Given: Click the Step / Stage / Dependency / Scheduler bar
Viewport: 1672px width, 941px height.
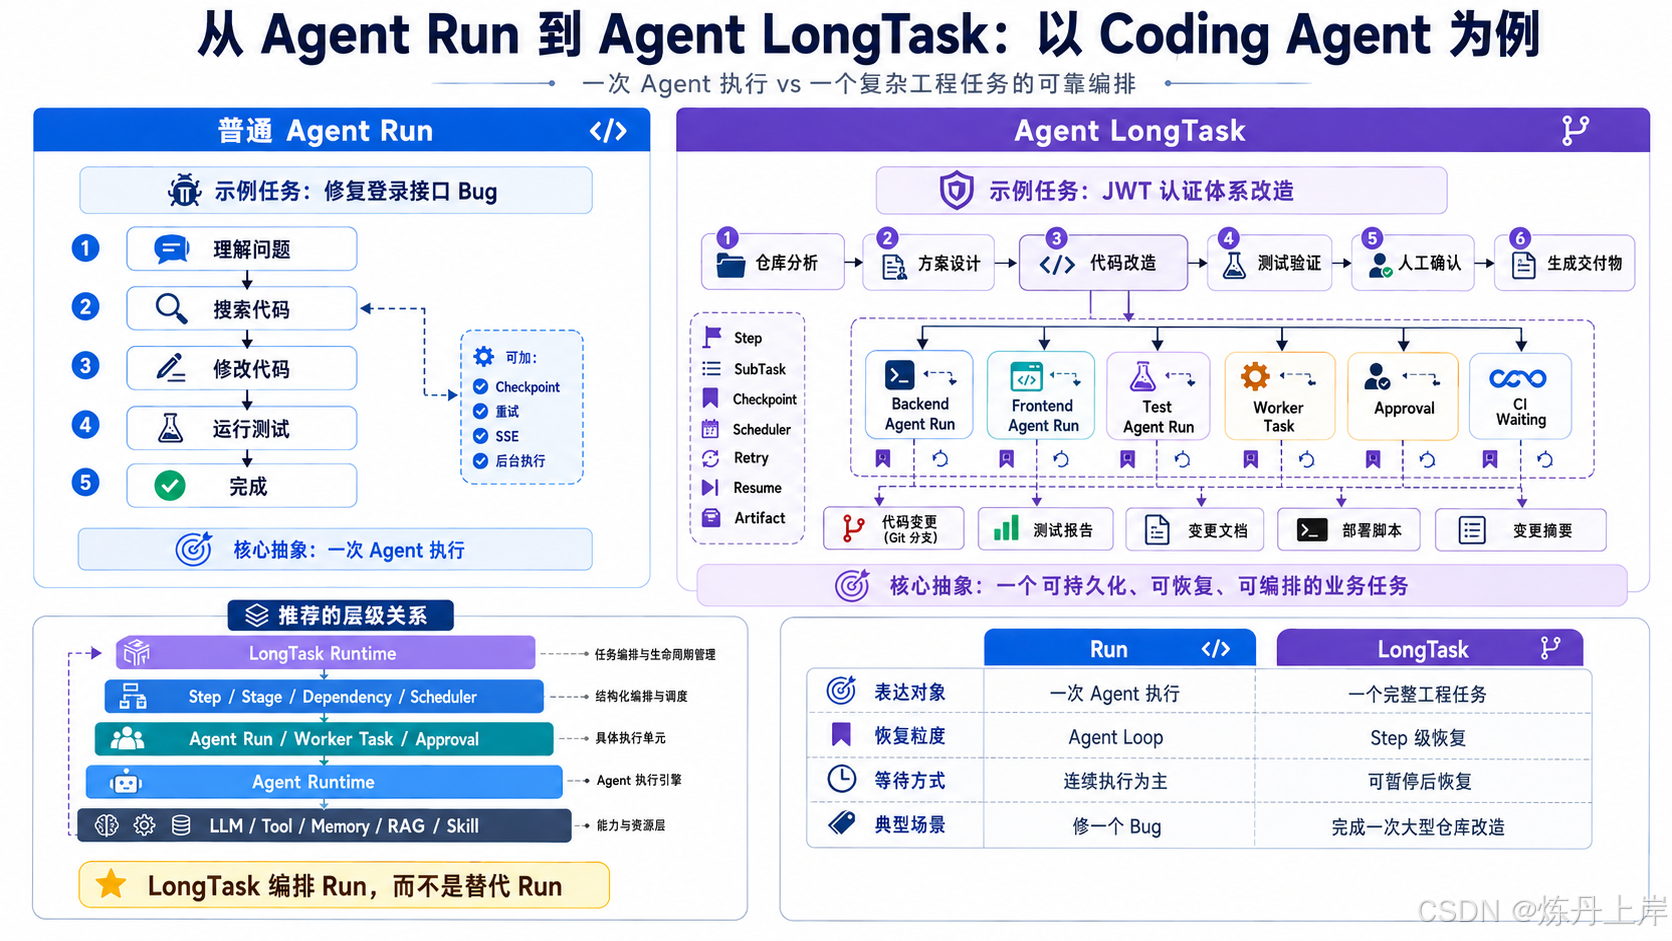Looking at the screenshot, I should (x=324, y=696).
